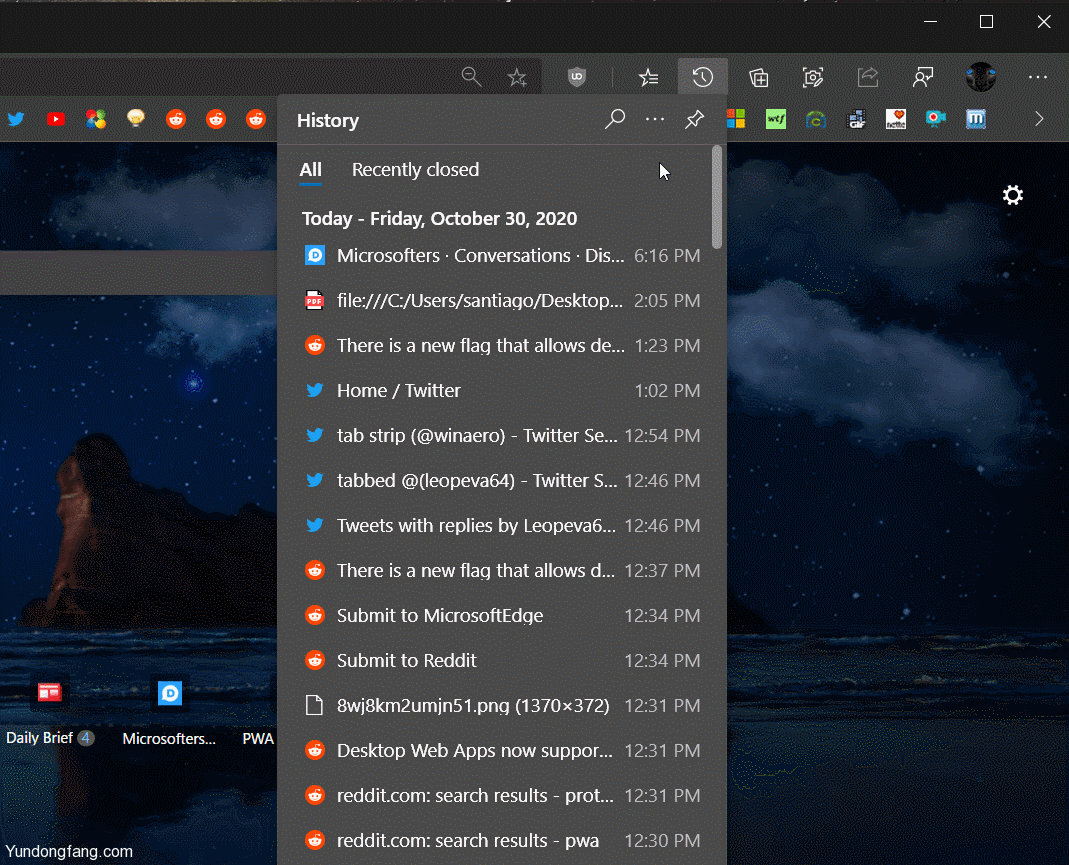
Task: Open Home / Twitter history entry
Action: coord(399,391)
